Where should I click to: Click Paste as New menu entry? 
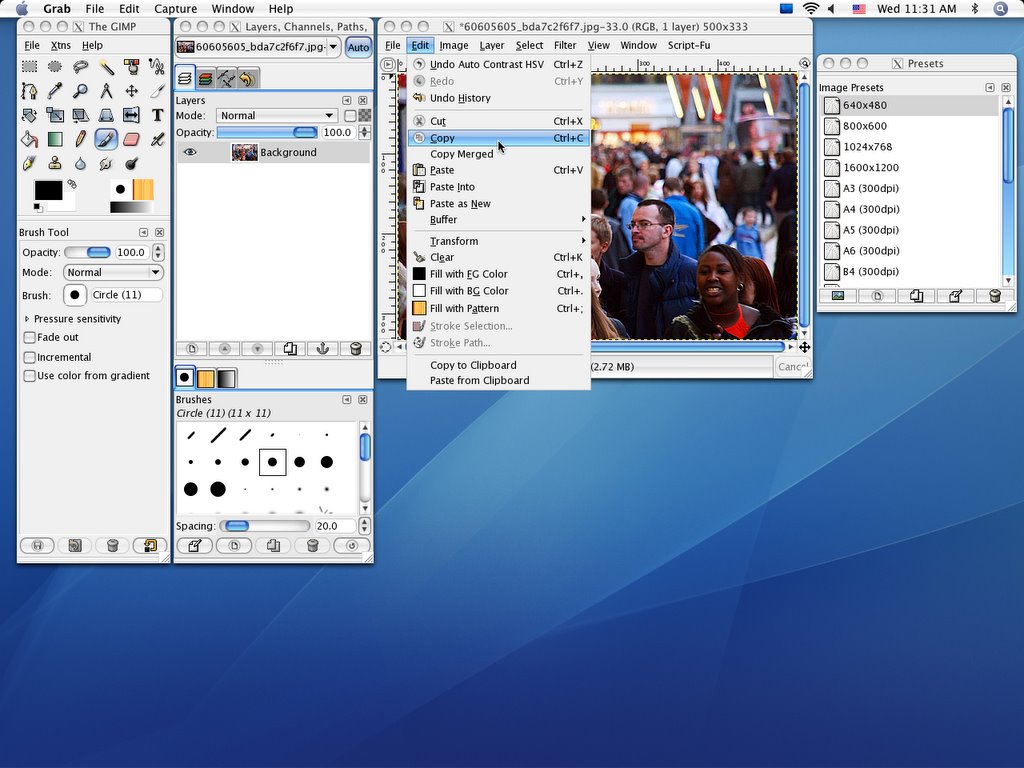(x=460, y=204)
